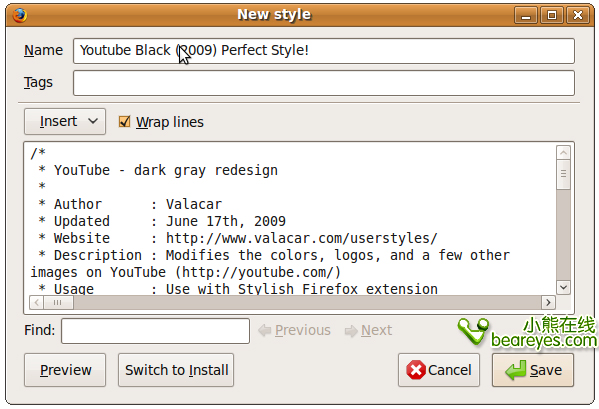Click the horizontal scrollbar left arrow
The height and width of the screenshot is (409, 599).
click(x=37, y=302)
